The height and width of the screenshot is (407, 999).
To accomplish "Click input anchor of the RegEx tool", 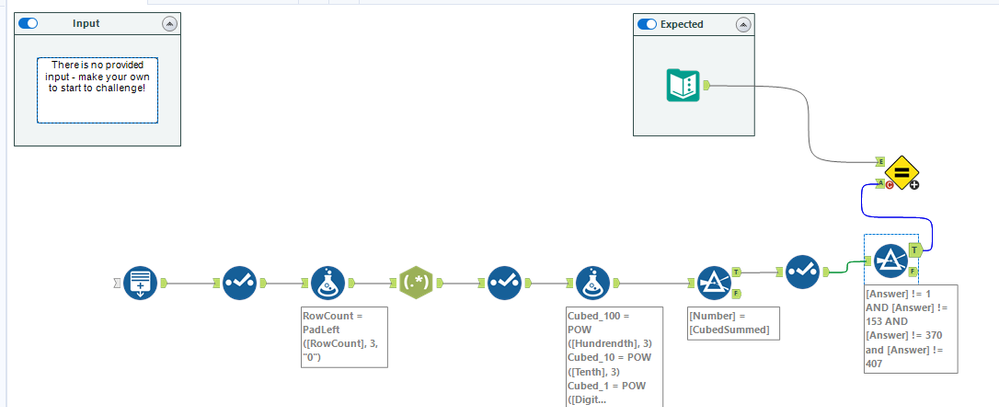I will point(394,283).
